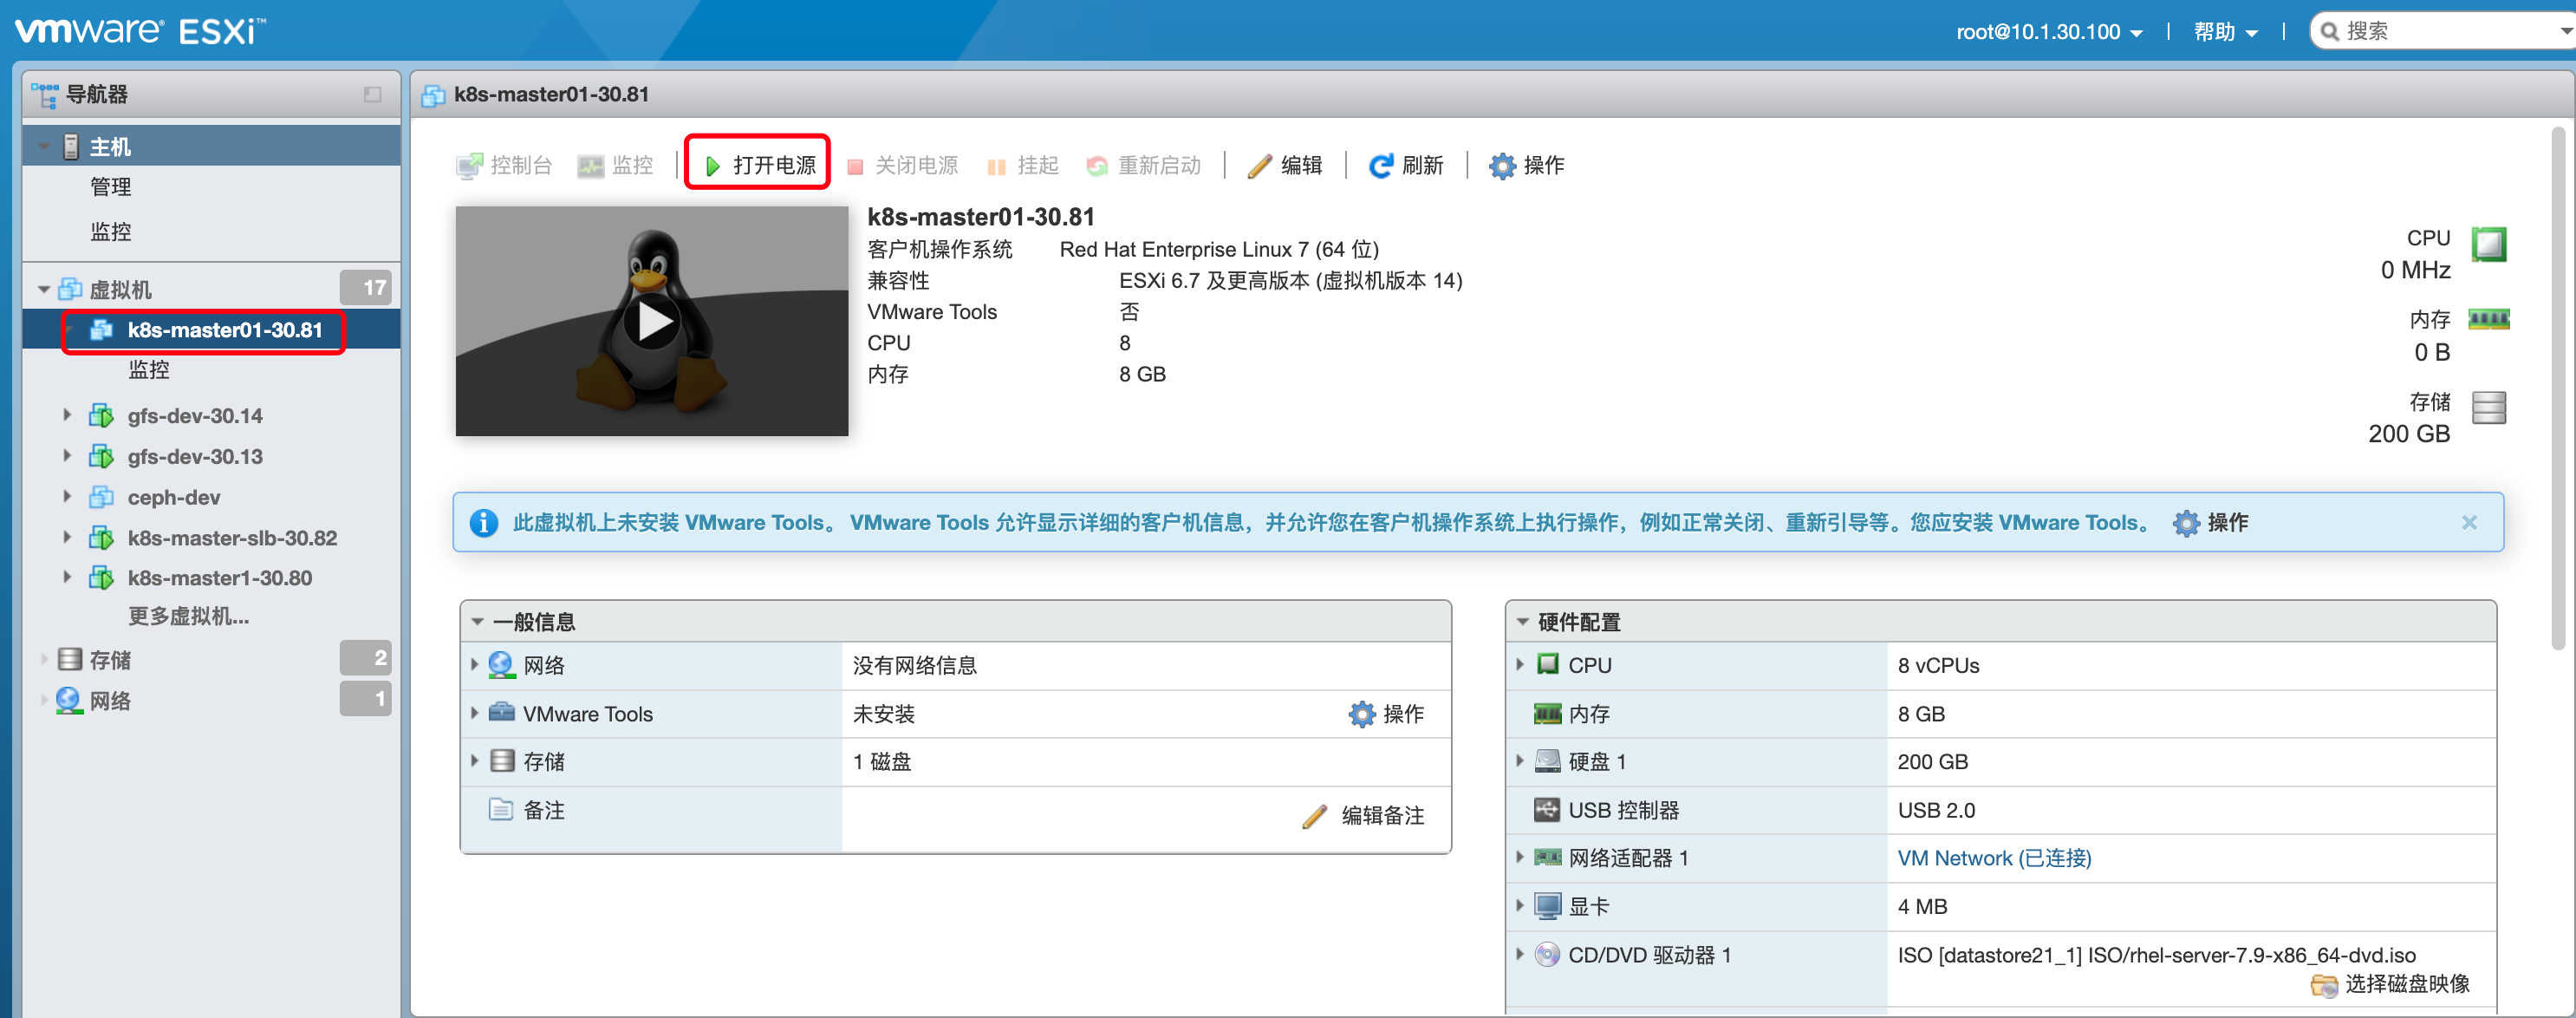This screenshot has width=2576, height=1018.
Task: Expand the 存储 row in general info
Action: [475, 761]
